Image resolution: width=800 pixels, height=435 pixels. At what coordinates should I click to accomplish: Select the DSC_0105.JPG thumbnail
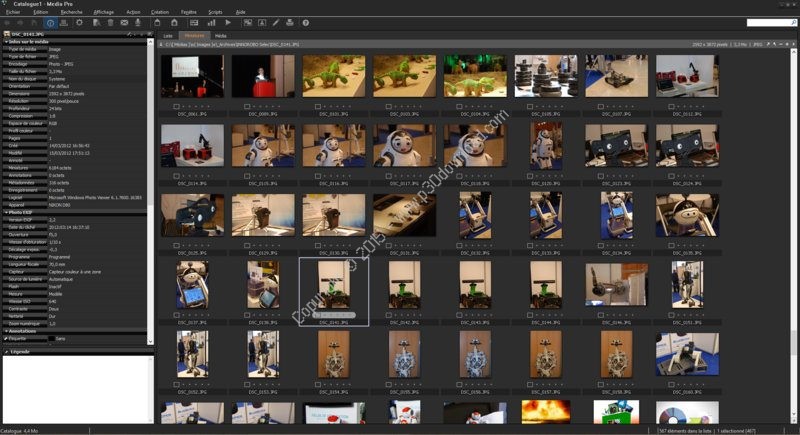[546, 76]
